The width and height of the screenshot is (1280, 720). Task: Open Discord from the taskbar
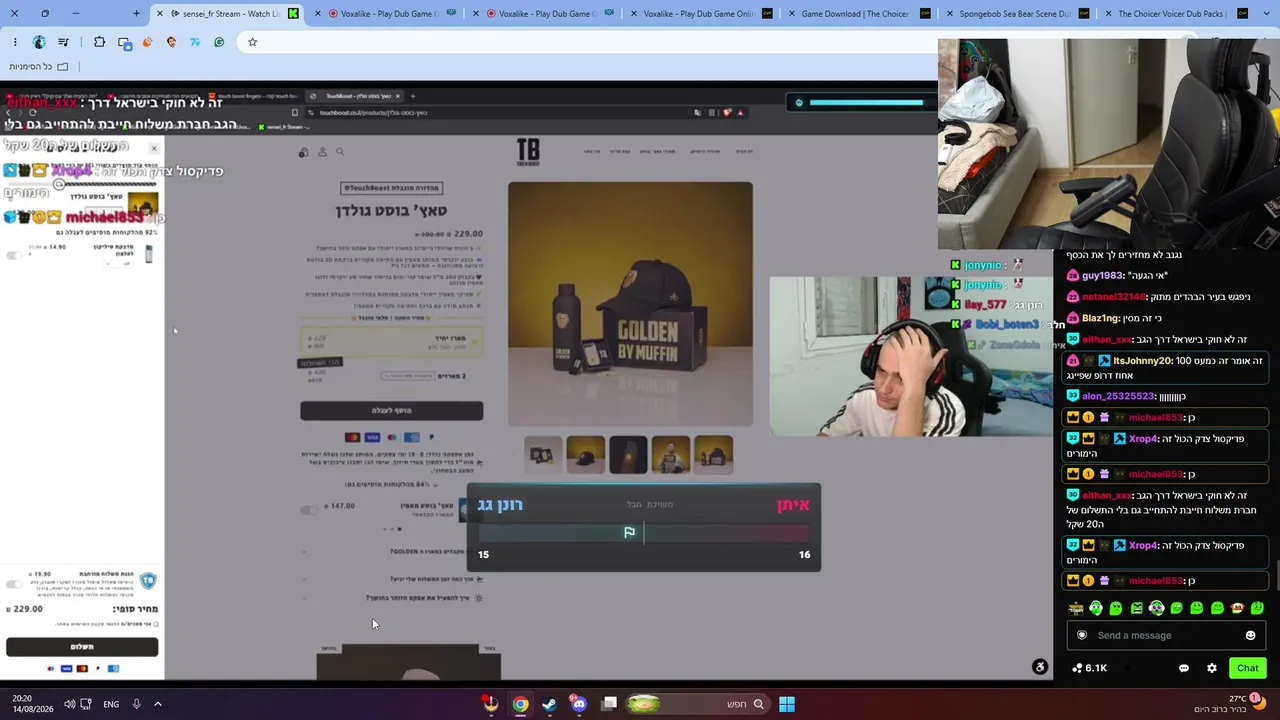(579, 704)
